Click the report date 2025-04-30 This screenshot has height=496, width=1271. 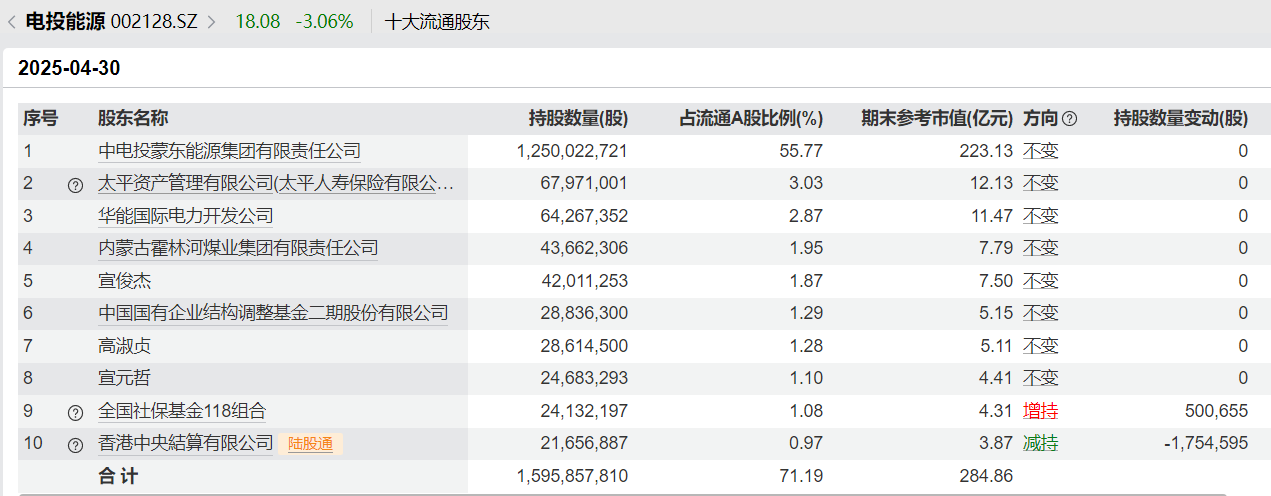(x=69, y=69)
